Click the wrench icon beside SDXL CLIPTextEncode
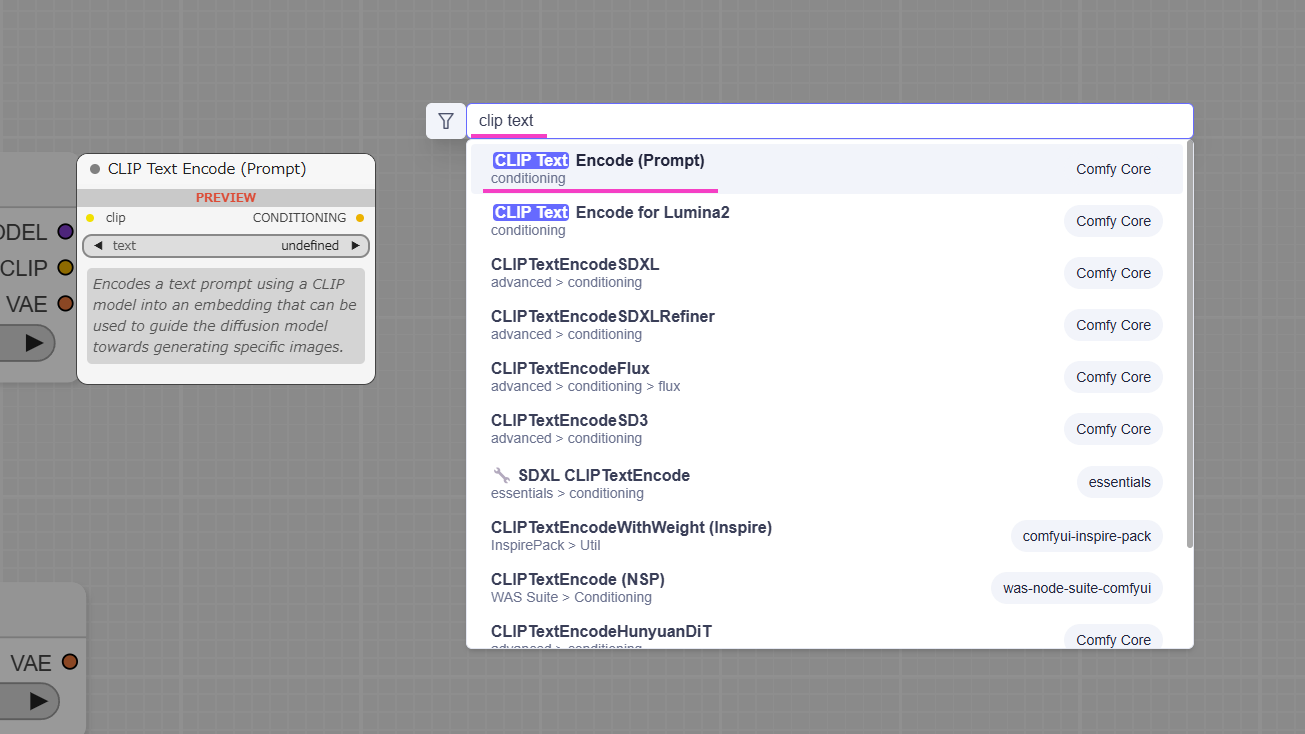 pos(502,475)
